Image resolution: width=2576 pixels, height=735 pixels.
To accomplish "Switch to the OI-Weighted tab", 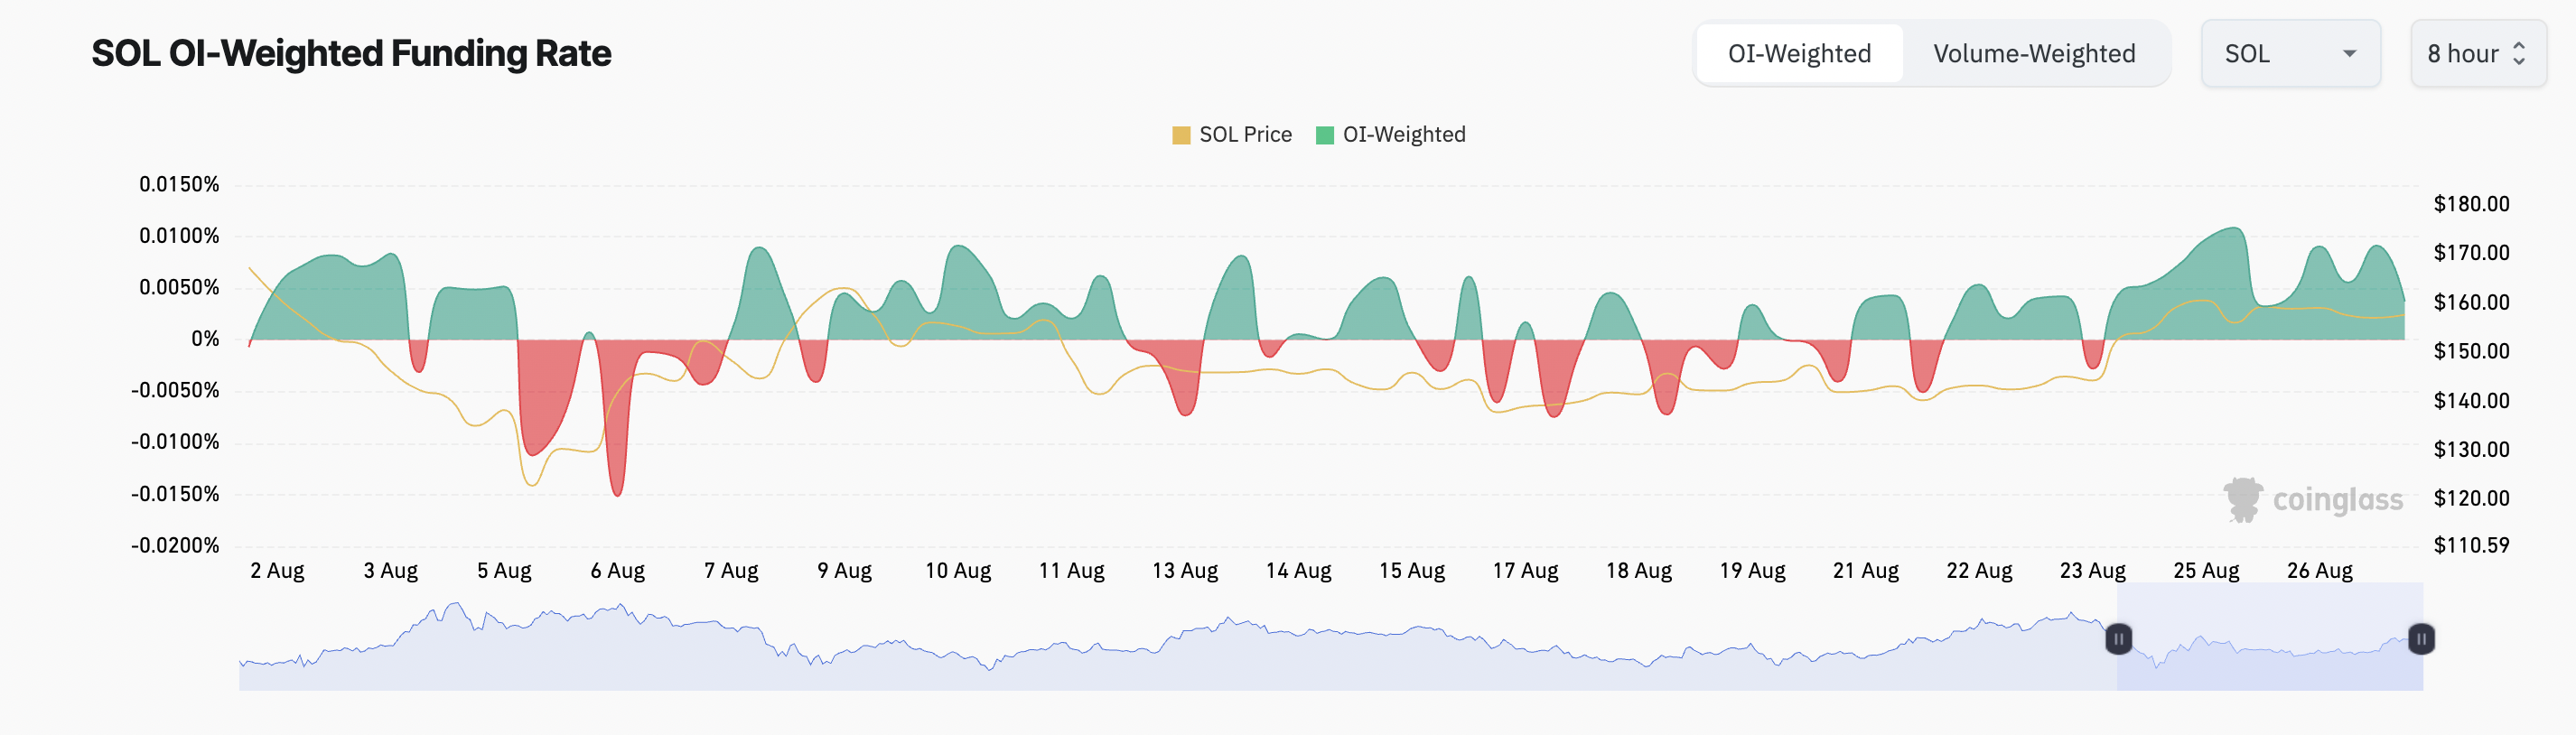I will tap(1799, 54).
